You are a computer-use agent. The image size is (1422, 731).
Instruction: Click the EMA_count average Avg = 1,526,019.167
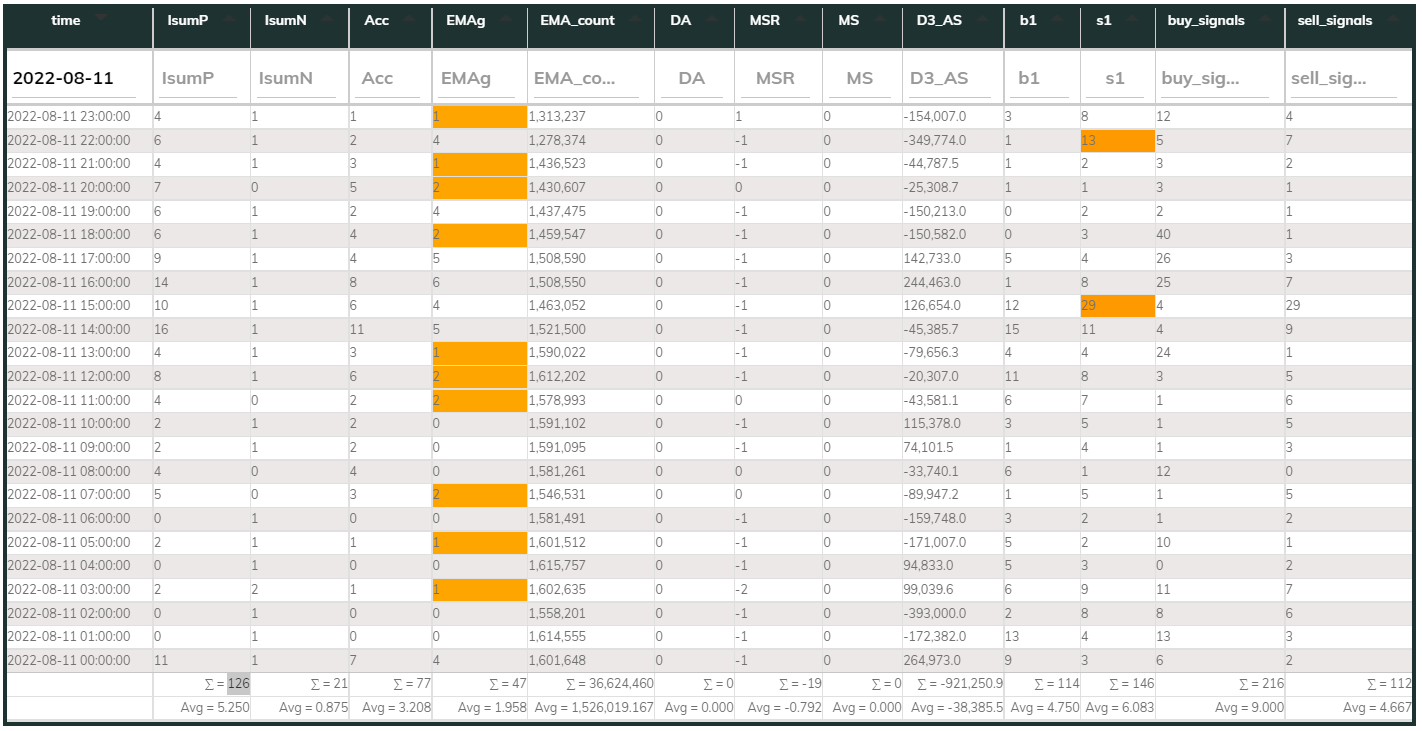(x=593, y=708)
